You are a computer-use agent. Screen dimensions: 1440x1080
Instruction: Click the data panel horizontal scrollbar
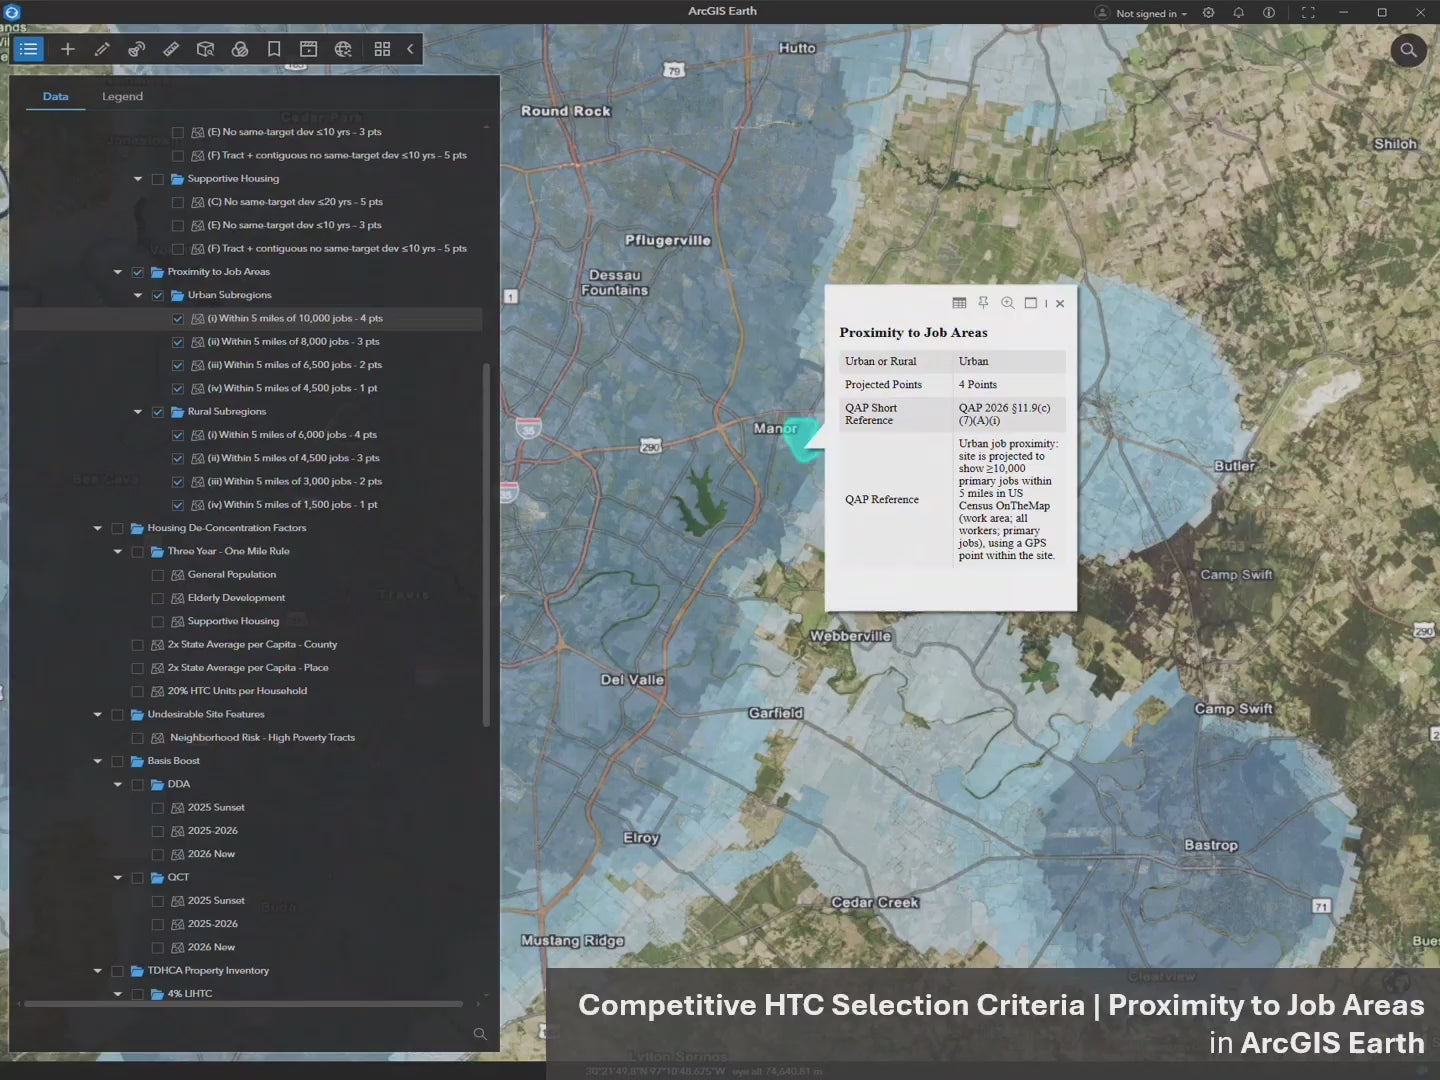[243, 1003]
